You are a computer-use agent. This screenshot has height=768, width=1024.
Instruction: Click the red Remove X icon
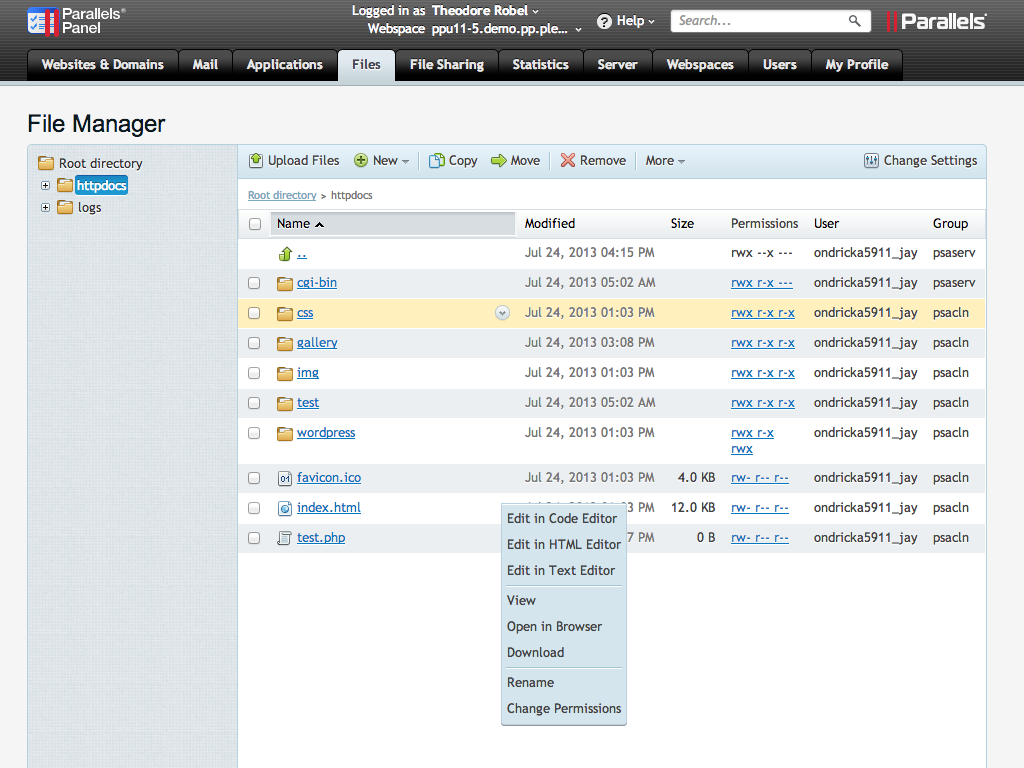coord(568,161)
